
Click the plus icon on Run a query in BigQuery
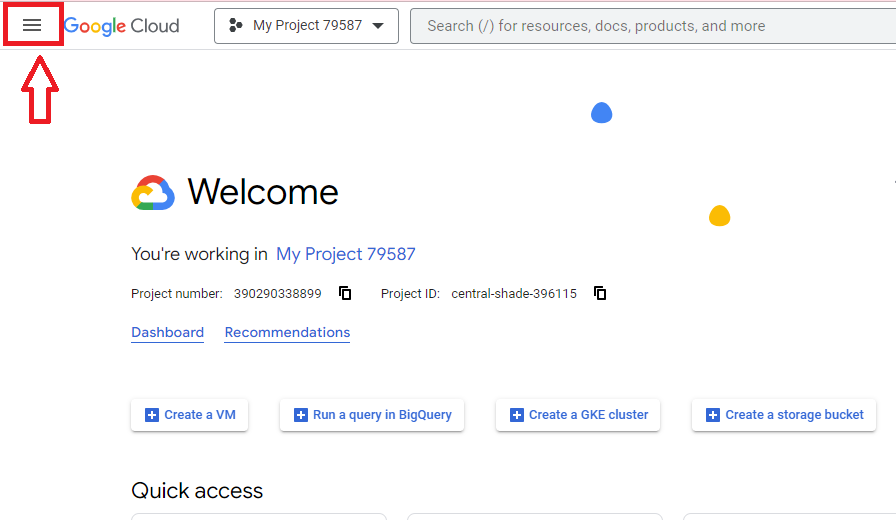coord(301,415)
